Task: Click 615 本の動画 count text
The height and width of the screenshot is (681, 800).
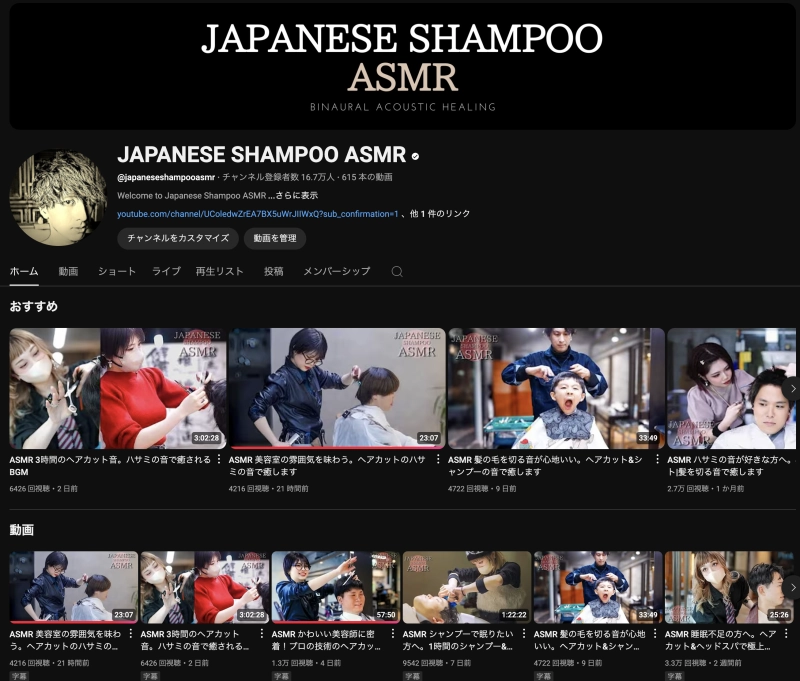Action: click(367, 178)
